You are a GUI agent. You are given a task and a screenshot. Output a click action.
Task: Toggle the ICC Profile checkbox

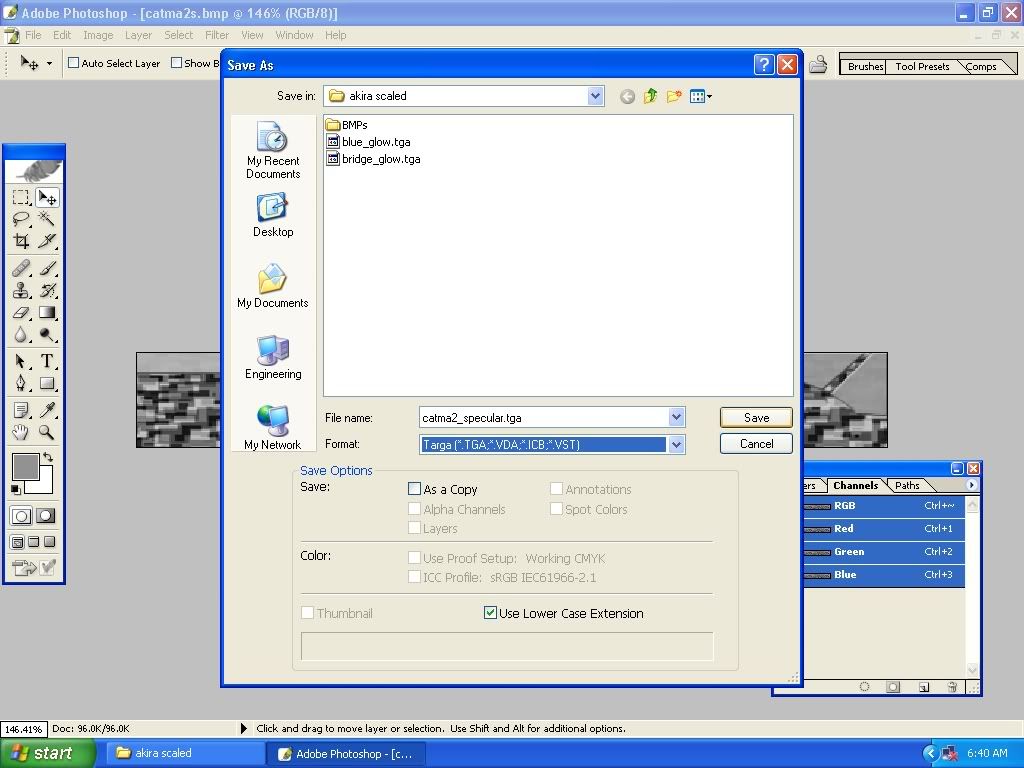coord(414,577)
